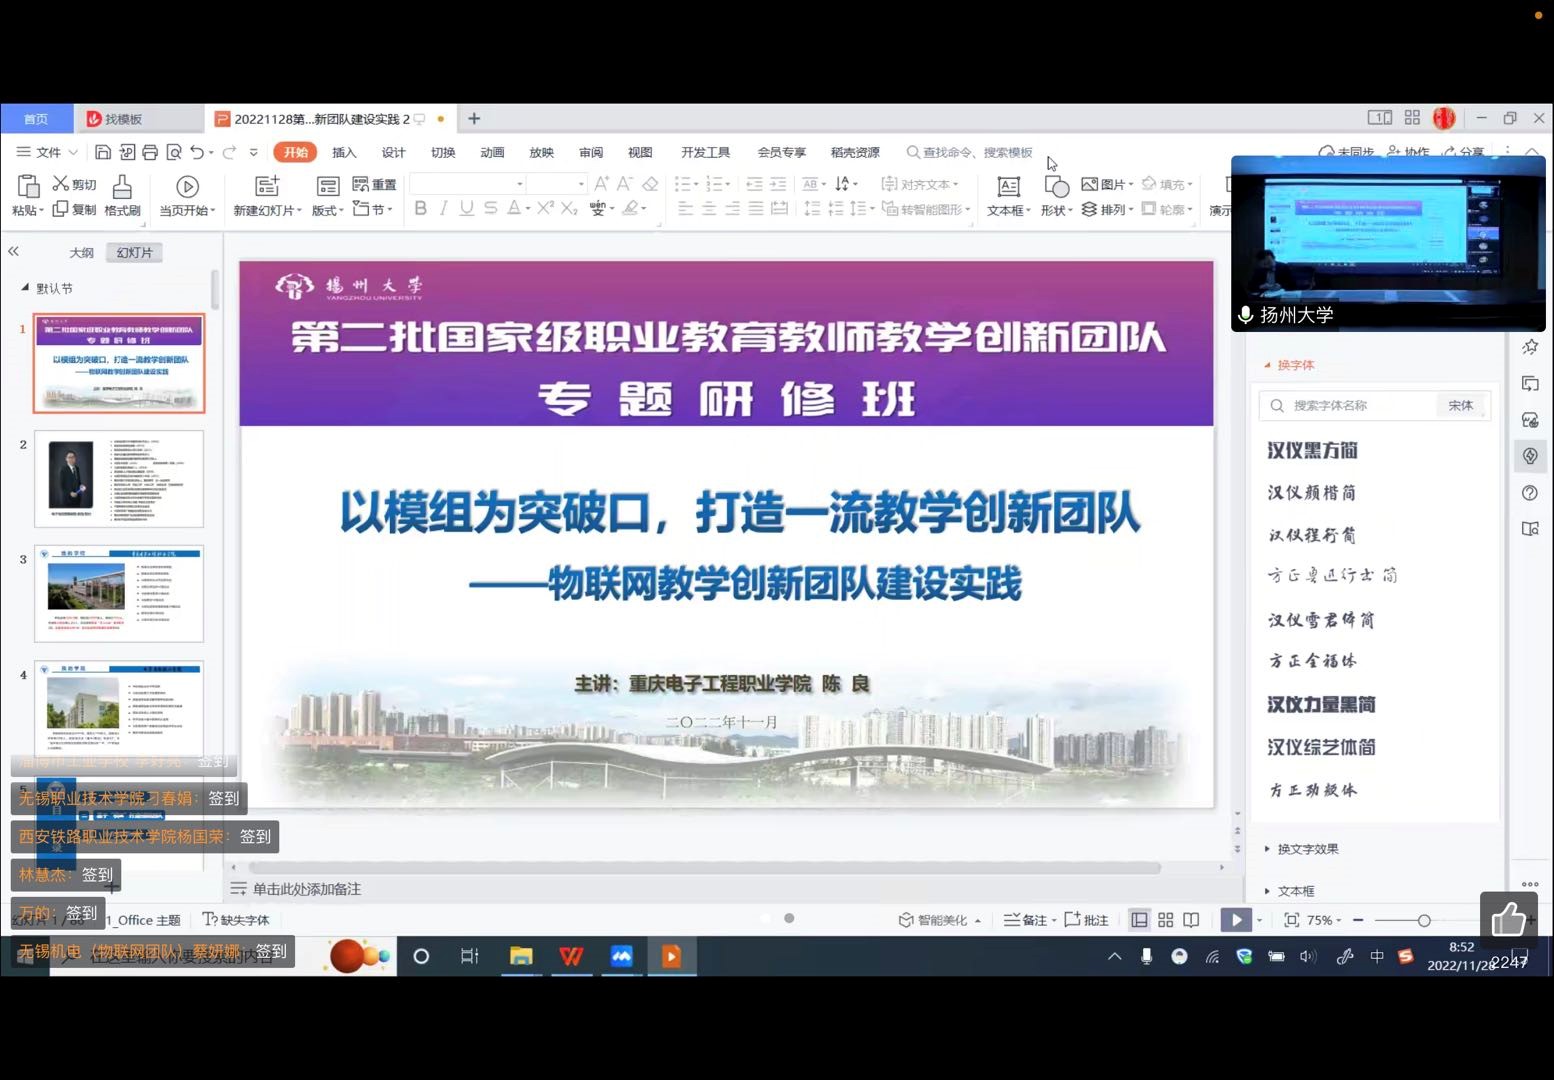The height and width of the screenshot is (1080, 1554).
Task: Expand the 换文字效果 section
Action: click(1306, 849)
